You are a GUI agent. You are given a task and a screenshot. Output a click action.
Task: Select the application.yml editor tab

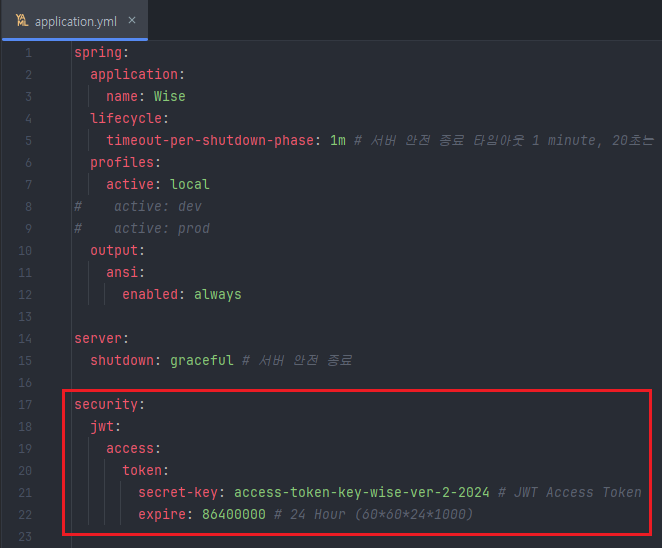75,20
